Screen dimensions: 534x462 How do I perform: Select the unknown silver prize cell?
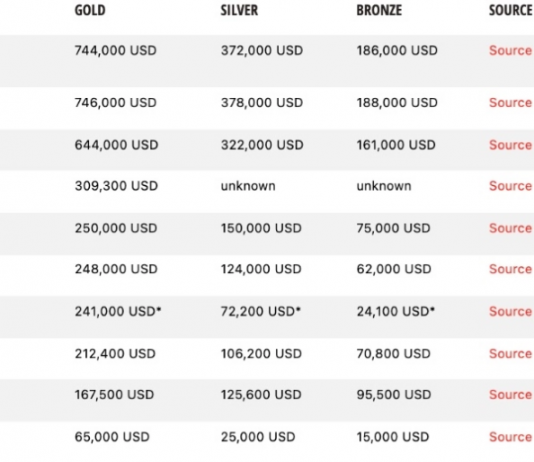248,186
